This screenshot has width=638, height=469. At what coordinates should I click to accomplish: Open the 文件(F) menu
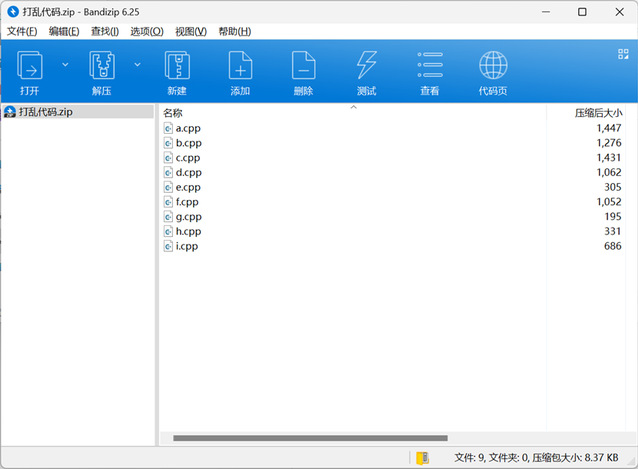(21, 31)
